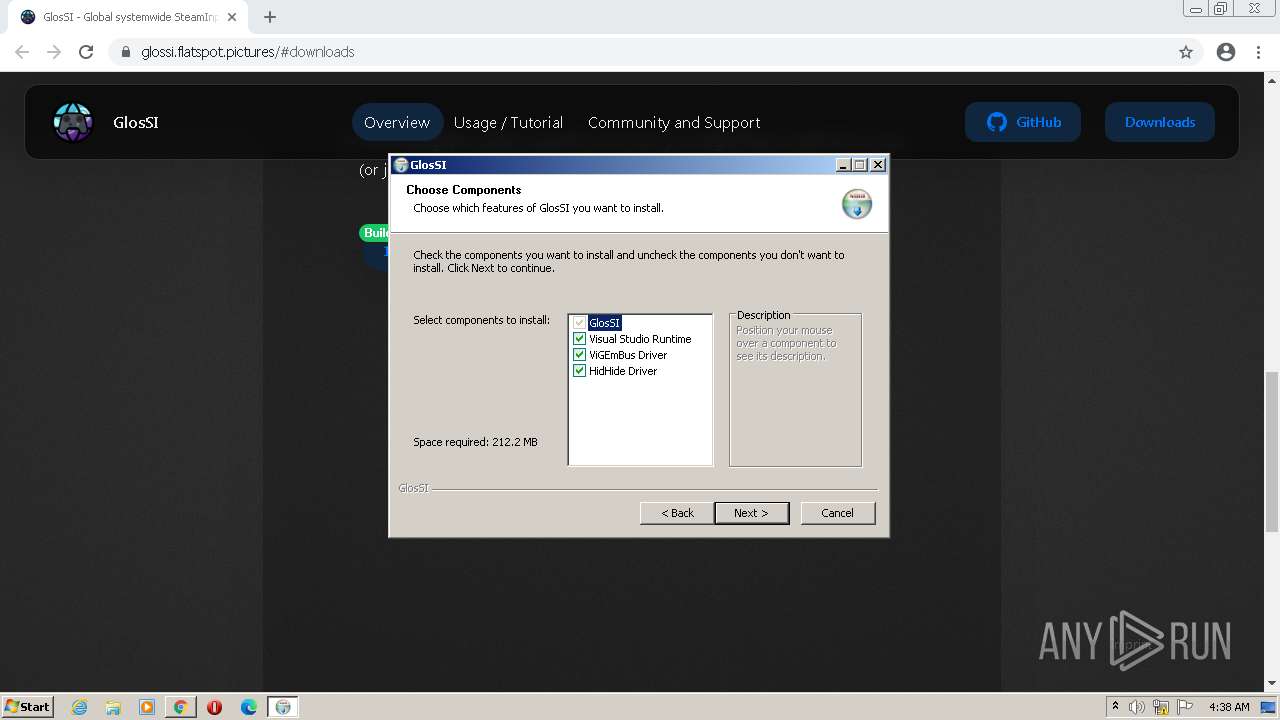Open Community and Support page
Image resolution: width=1280 pixels, height=720 pixels.
pyautogui.click(x=674, y=122)
